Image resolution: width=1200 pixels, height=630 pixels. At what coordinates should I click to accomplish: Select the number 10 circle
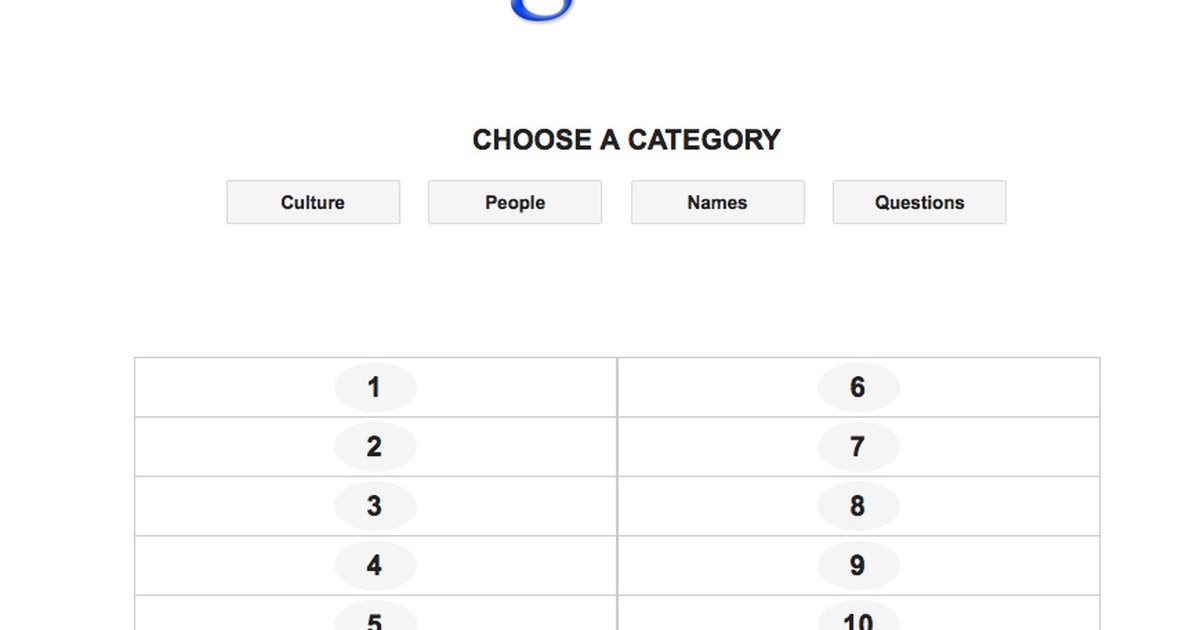[x=858, y=619]
